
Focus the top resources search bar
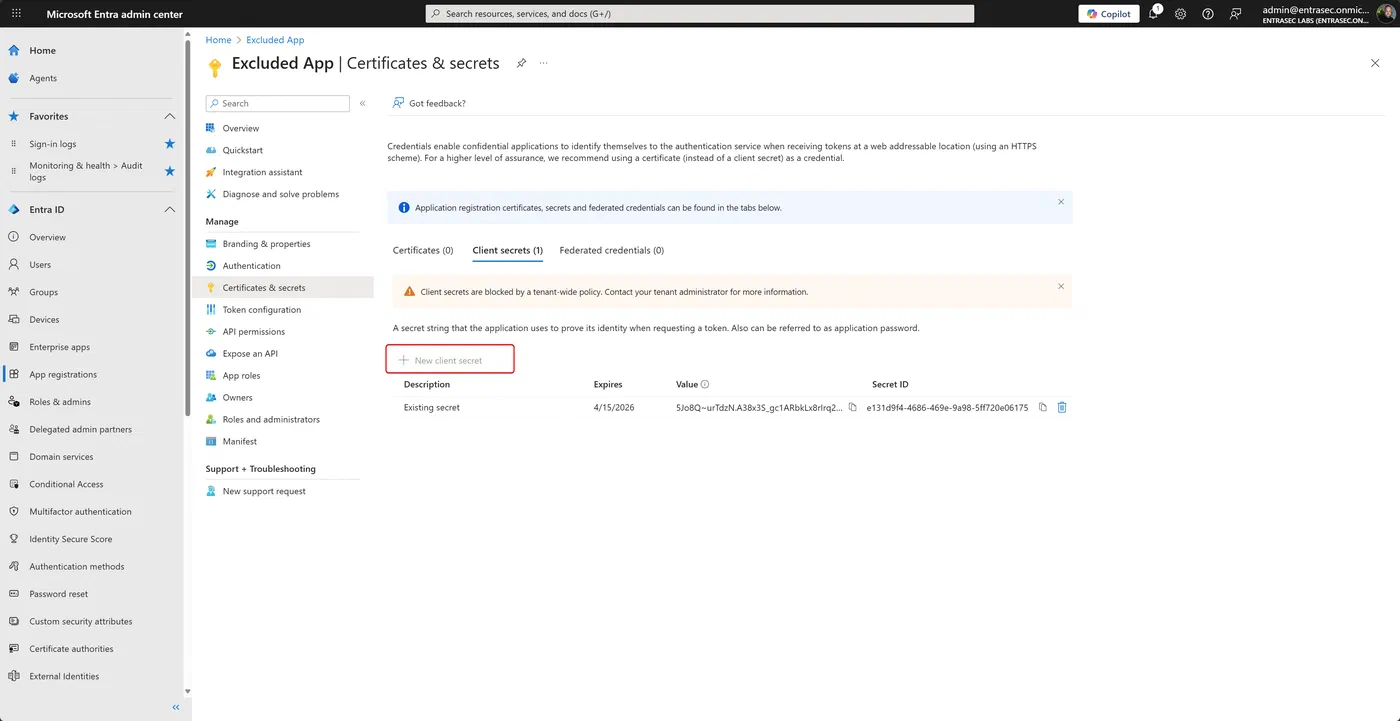point(699,14)
